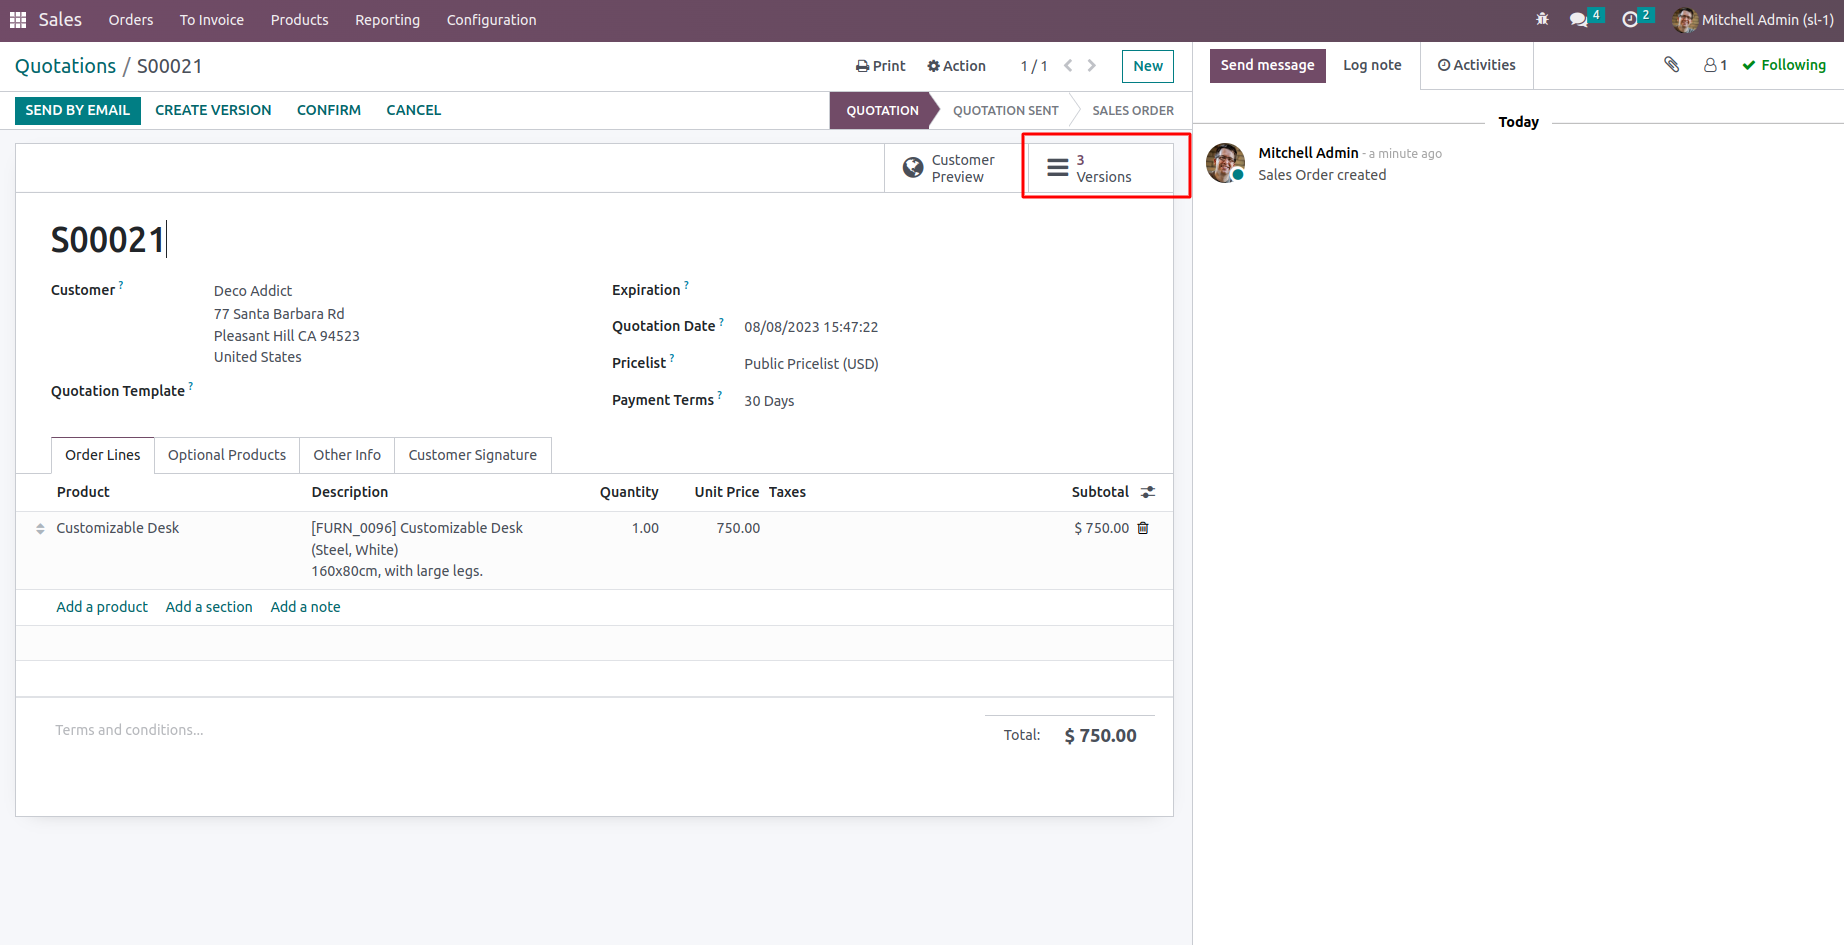1844x945 pixels.
Task: Select the Sales Order status stage
Action: coord(1133,111)
